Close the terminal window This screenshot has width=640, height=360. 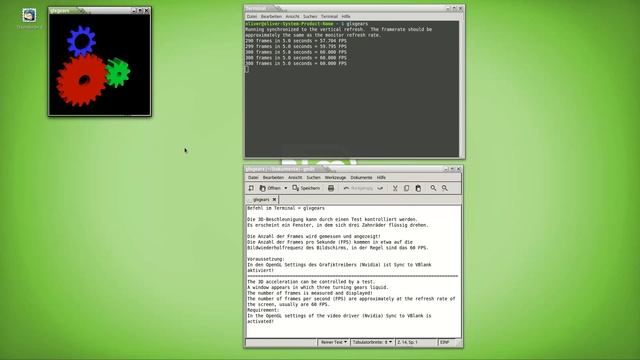click(x=460, y=9)
